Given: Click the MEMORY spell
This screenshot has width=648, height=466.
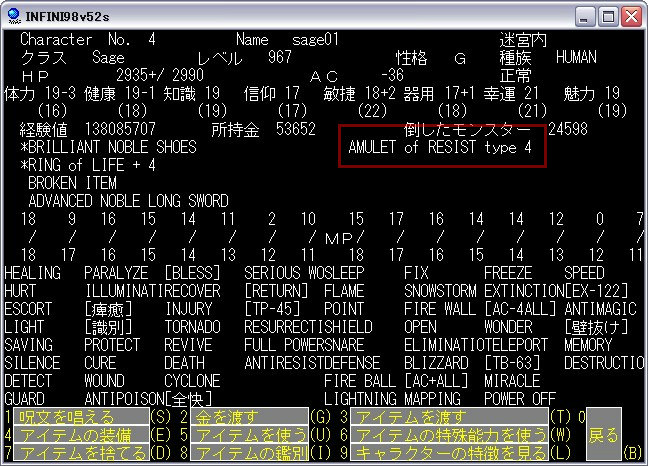Looking at the screenshot, I should [588, 345].
